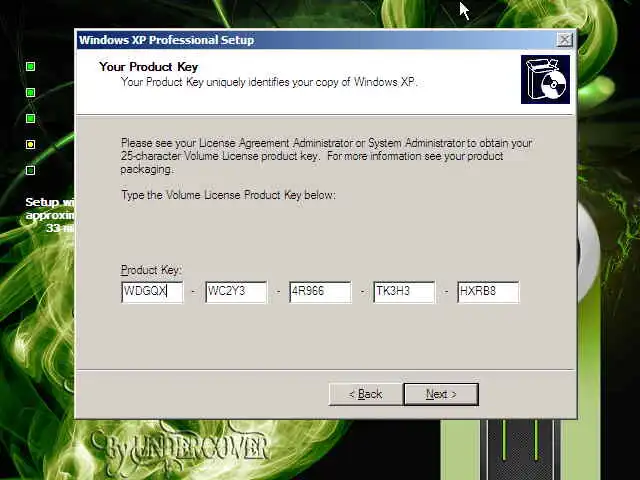Go back with the Back button
Screen dimensions: 640x480
pyautogui.click(x=366, y=394)
